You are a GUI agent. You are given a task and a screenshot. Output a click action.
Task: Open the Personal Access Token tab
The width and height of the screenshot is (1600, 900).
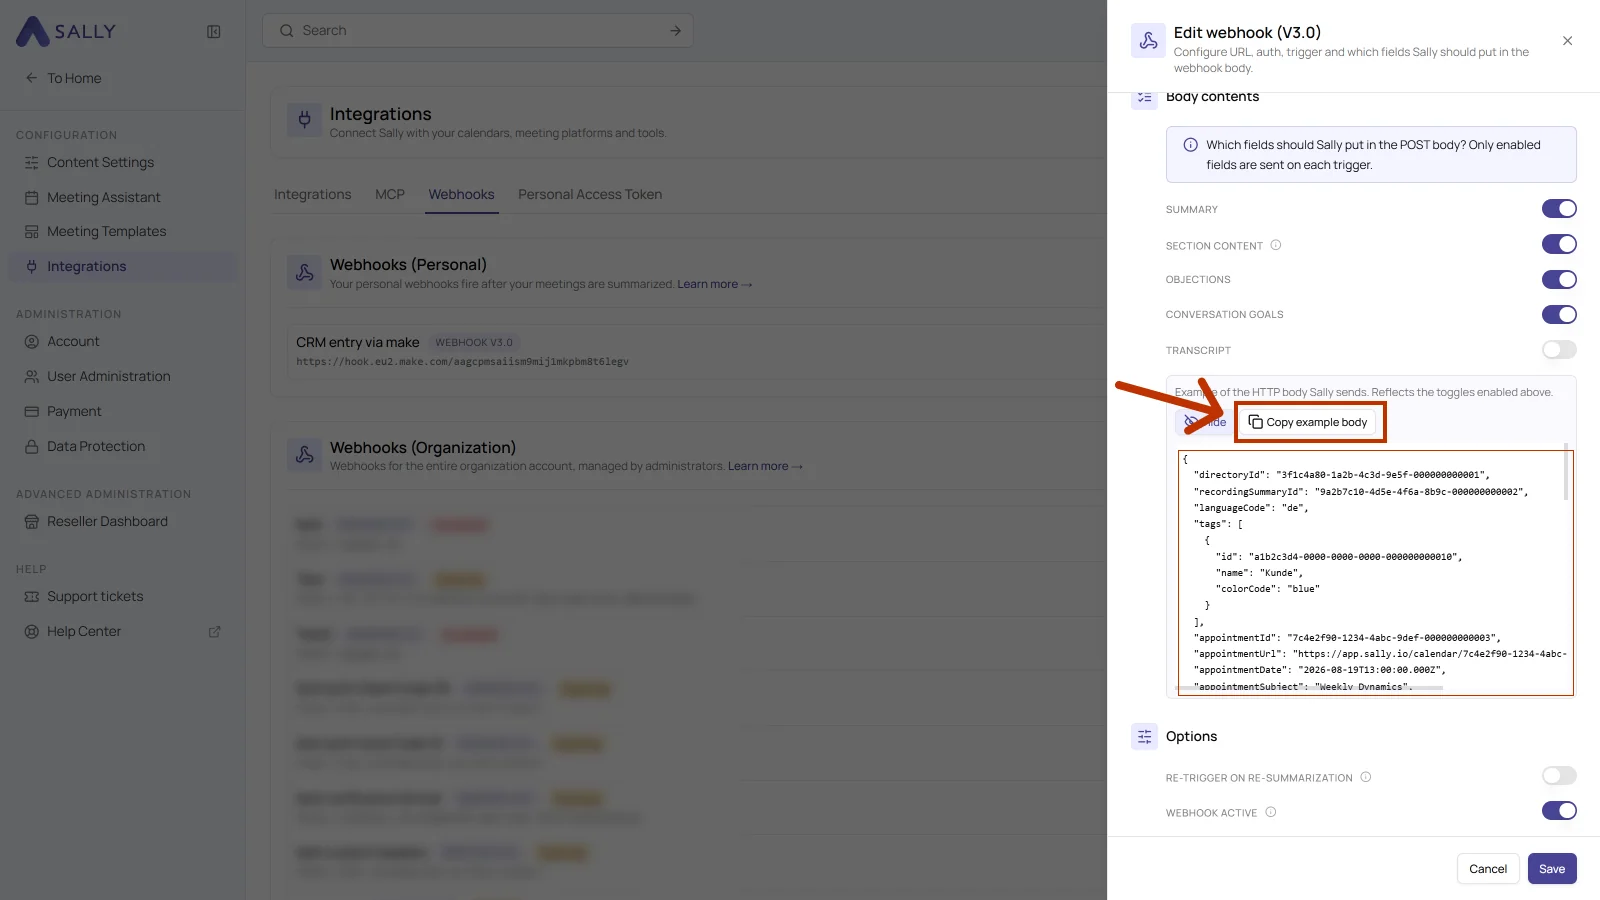click(x=590, y=194)
